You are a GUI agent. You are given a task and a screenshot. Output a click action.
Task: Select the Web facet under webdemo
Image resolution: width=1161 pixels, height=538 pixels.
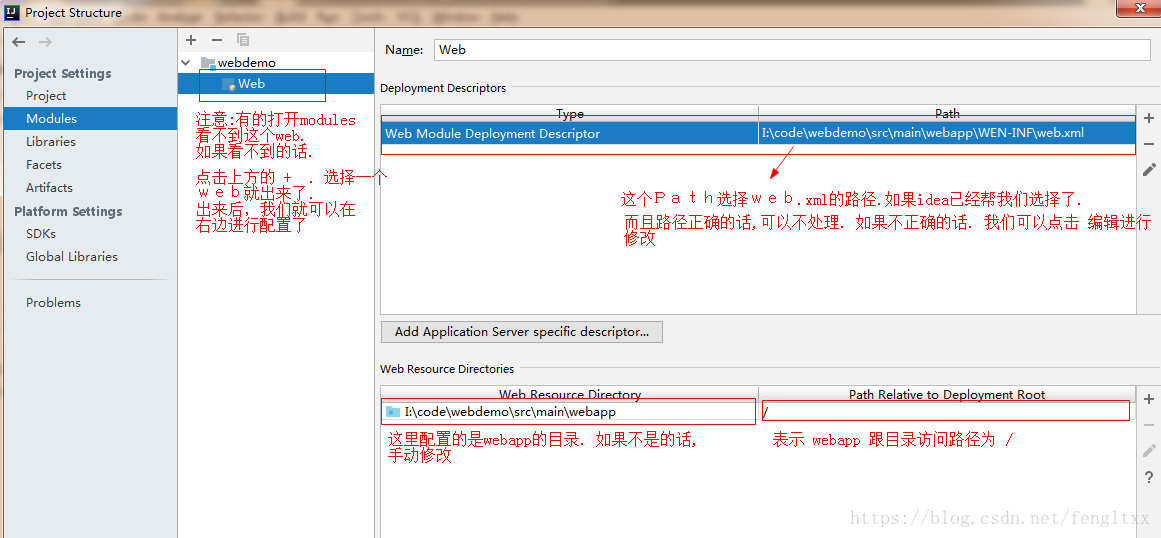[243, 84]
